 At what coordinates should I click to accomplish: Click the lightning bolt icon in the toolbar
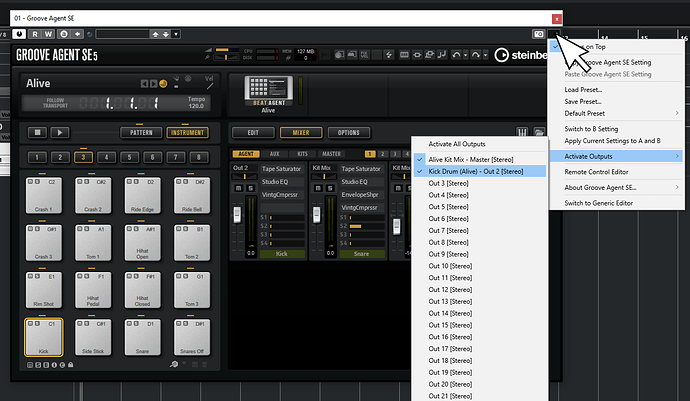pos(389,55)
